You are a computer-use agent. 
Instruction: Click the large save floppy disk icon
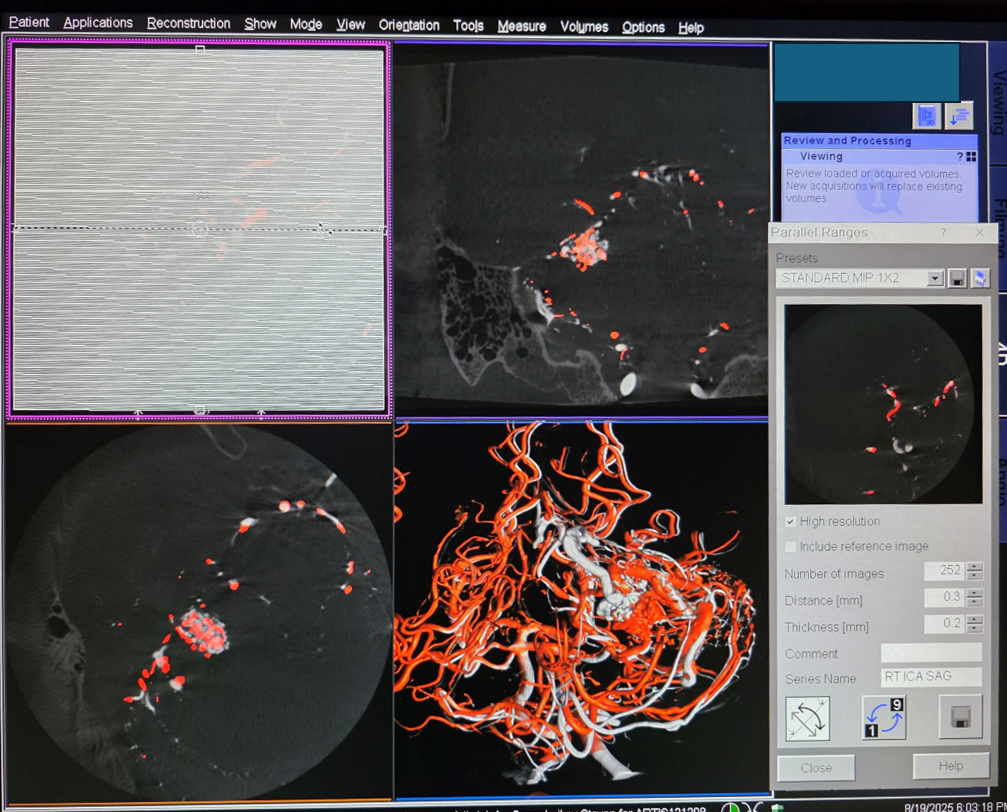point(960,718)
